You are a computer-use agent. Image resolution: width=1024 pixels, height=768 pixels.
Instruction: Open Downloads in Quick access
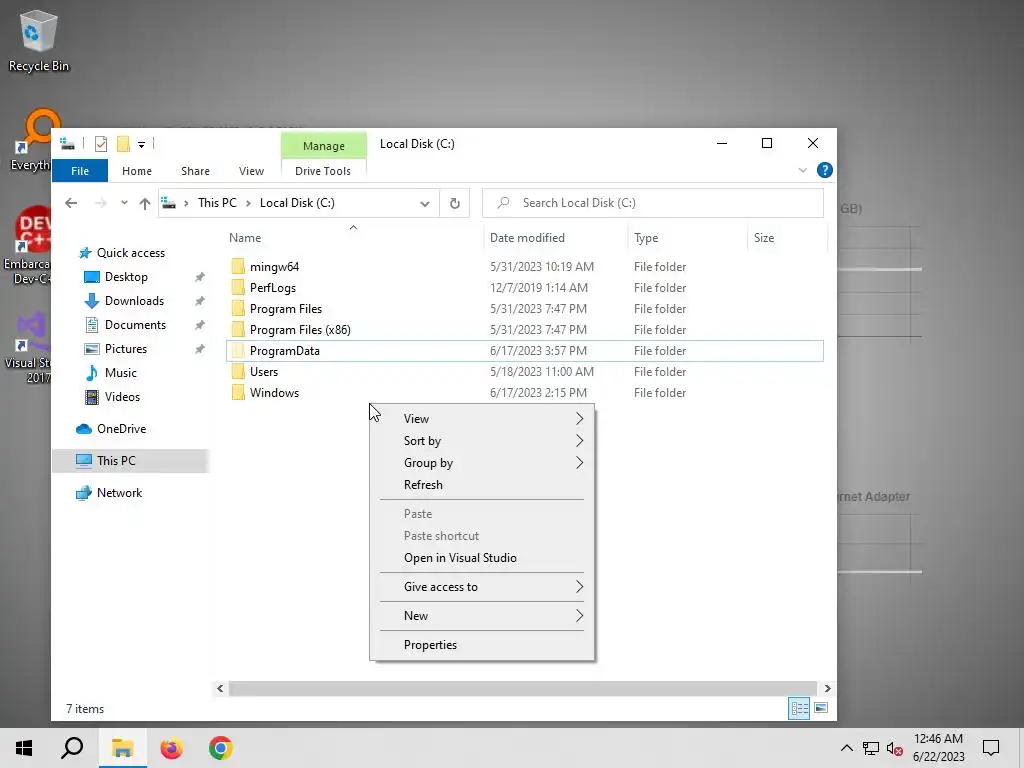point(134,301)
